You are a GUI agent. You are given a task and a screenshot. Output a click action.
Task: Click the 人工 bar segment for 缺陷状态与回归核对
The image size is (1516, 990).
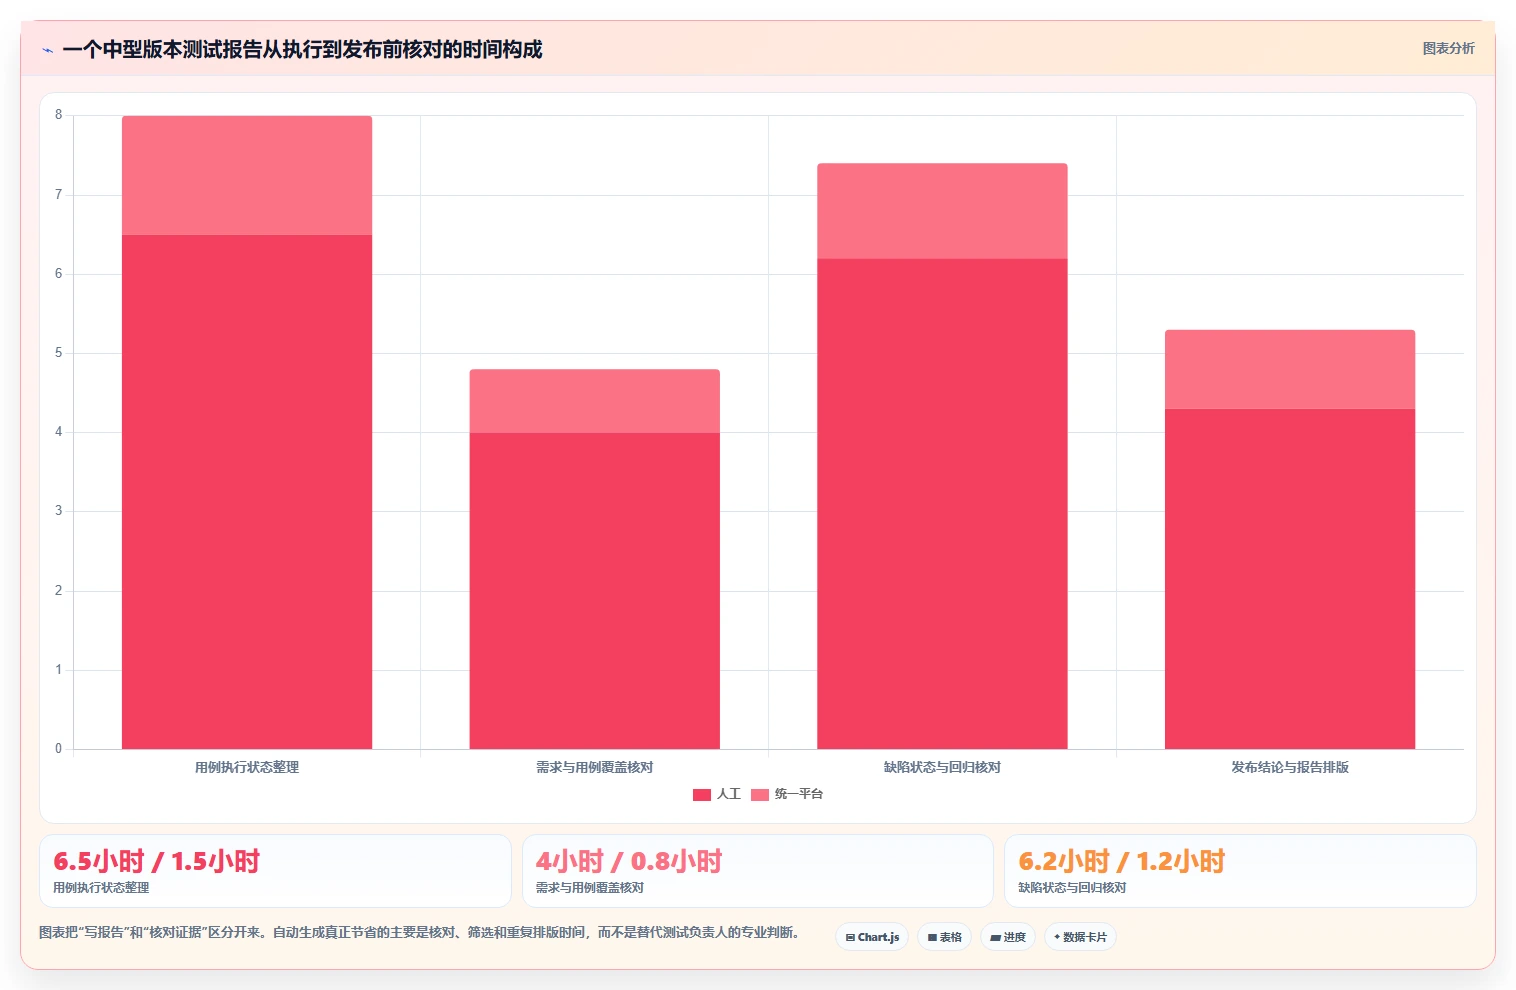click(942, 504)
